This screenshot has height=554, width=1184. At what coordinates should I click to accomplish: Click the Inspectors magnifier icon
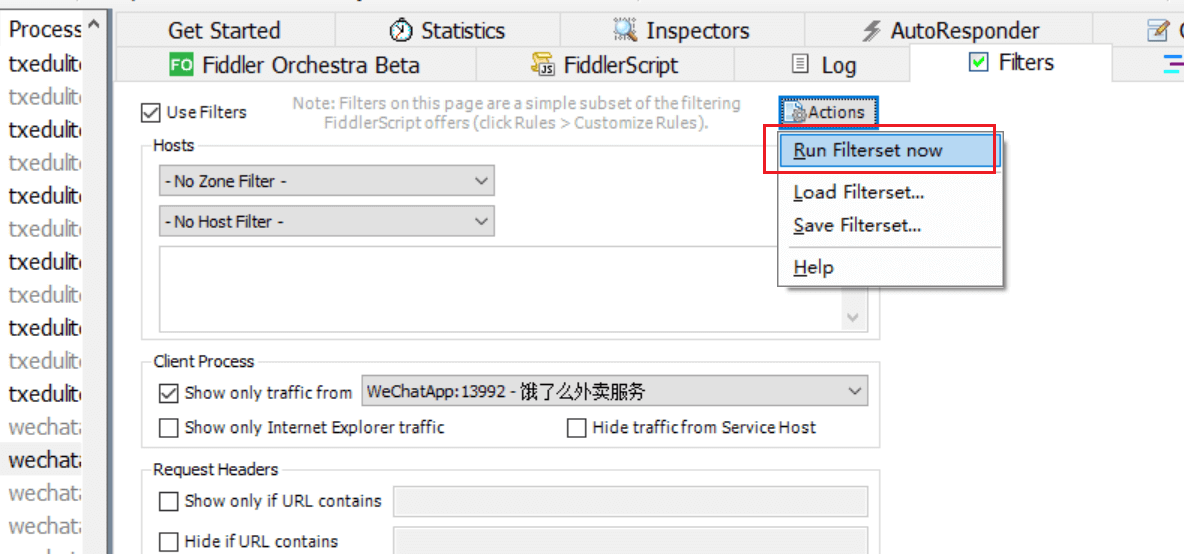pyautogui.click(x=625, y=30)
